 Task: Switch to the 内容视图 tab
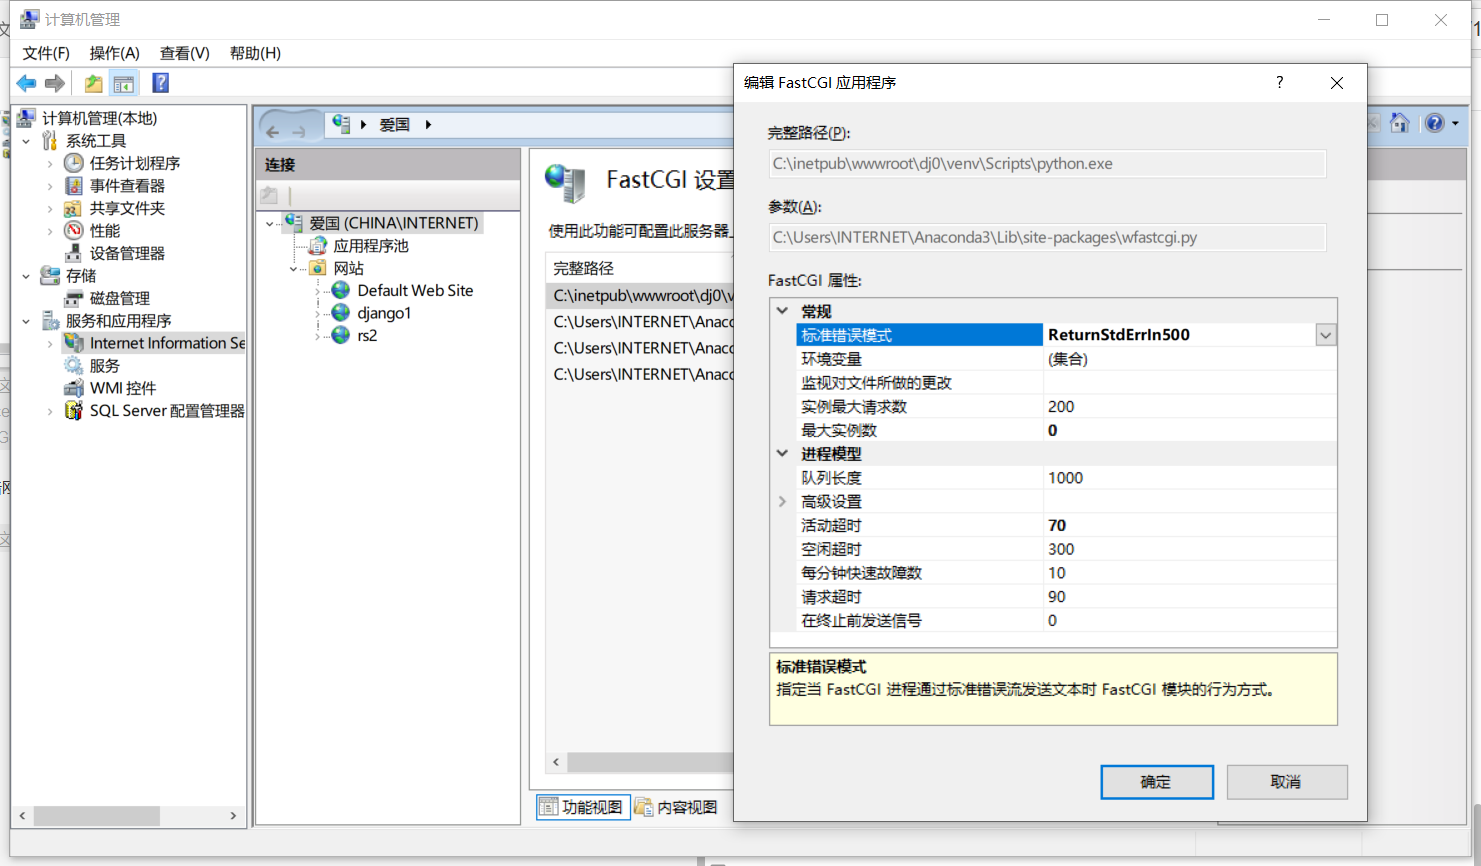[x=675, y=806]
